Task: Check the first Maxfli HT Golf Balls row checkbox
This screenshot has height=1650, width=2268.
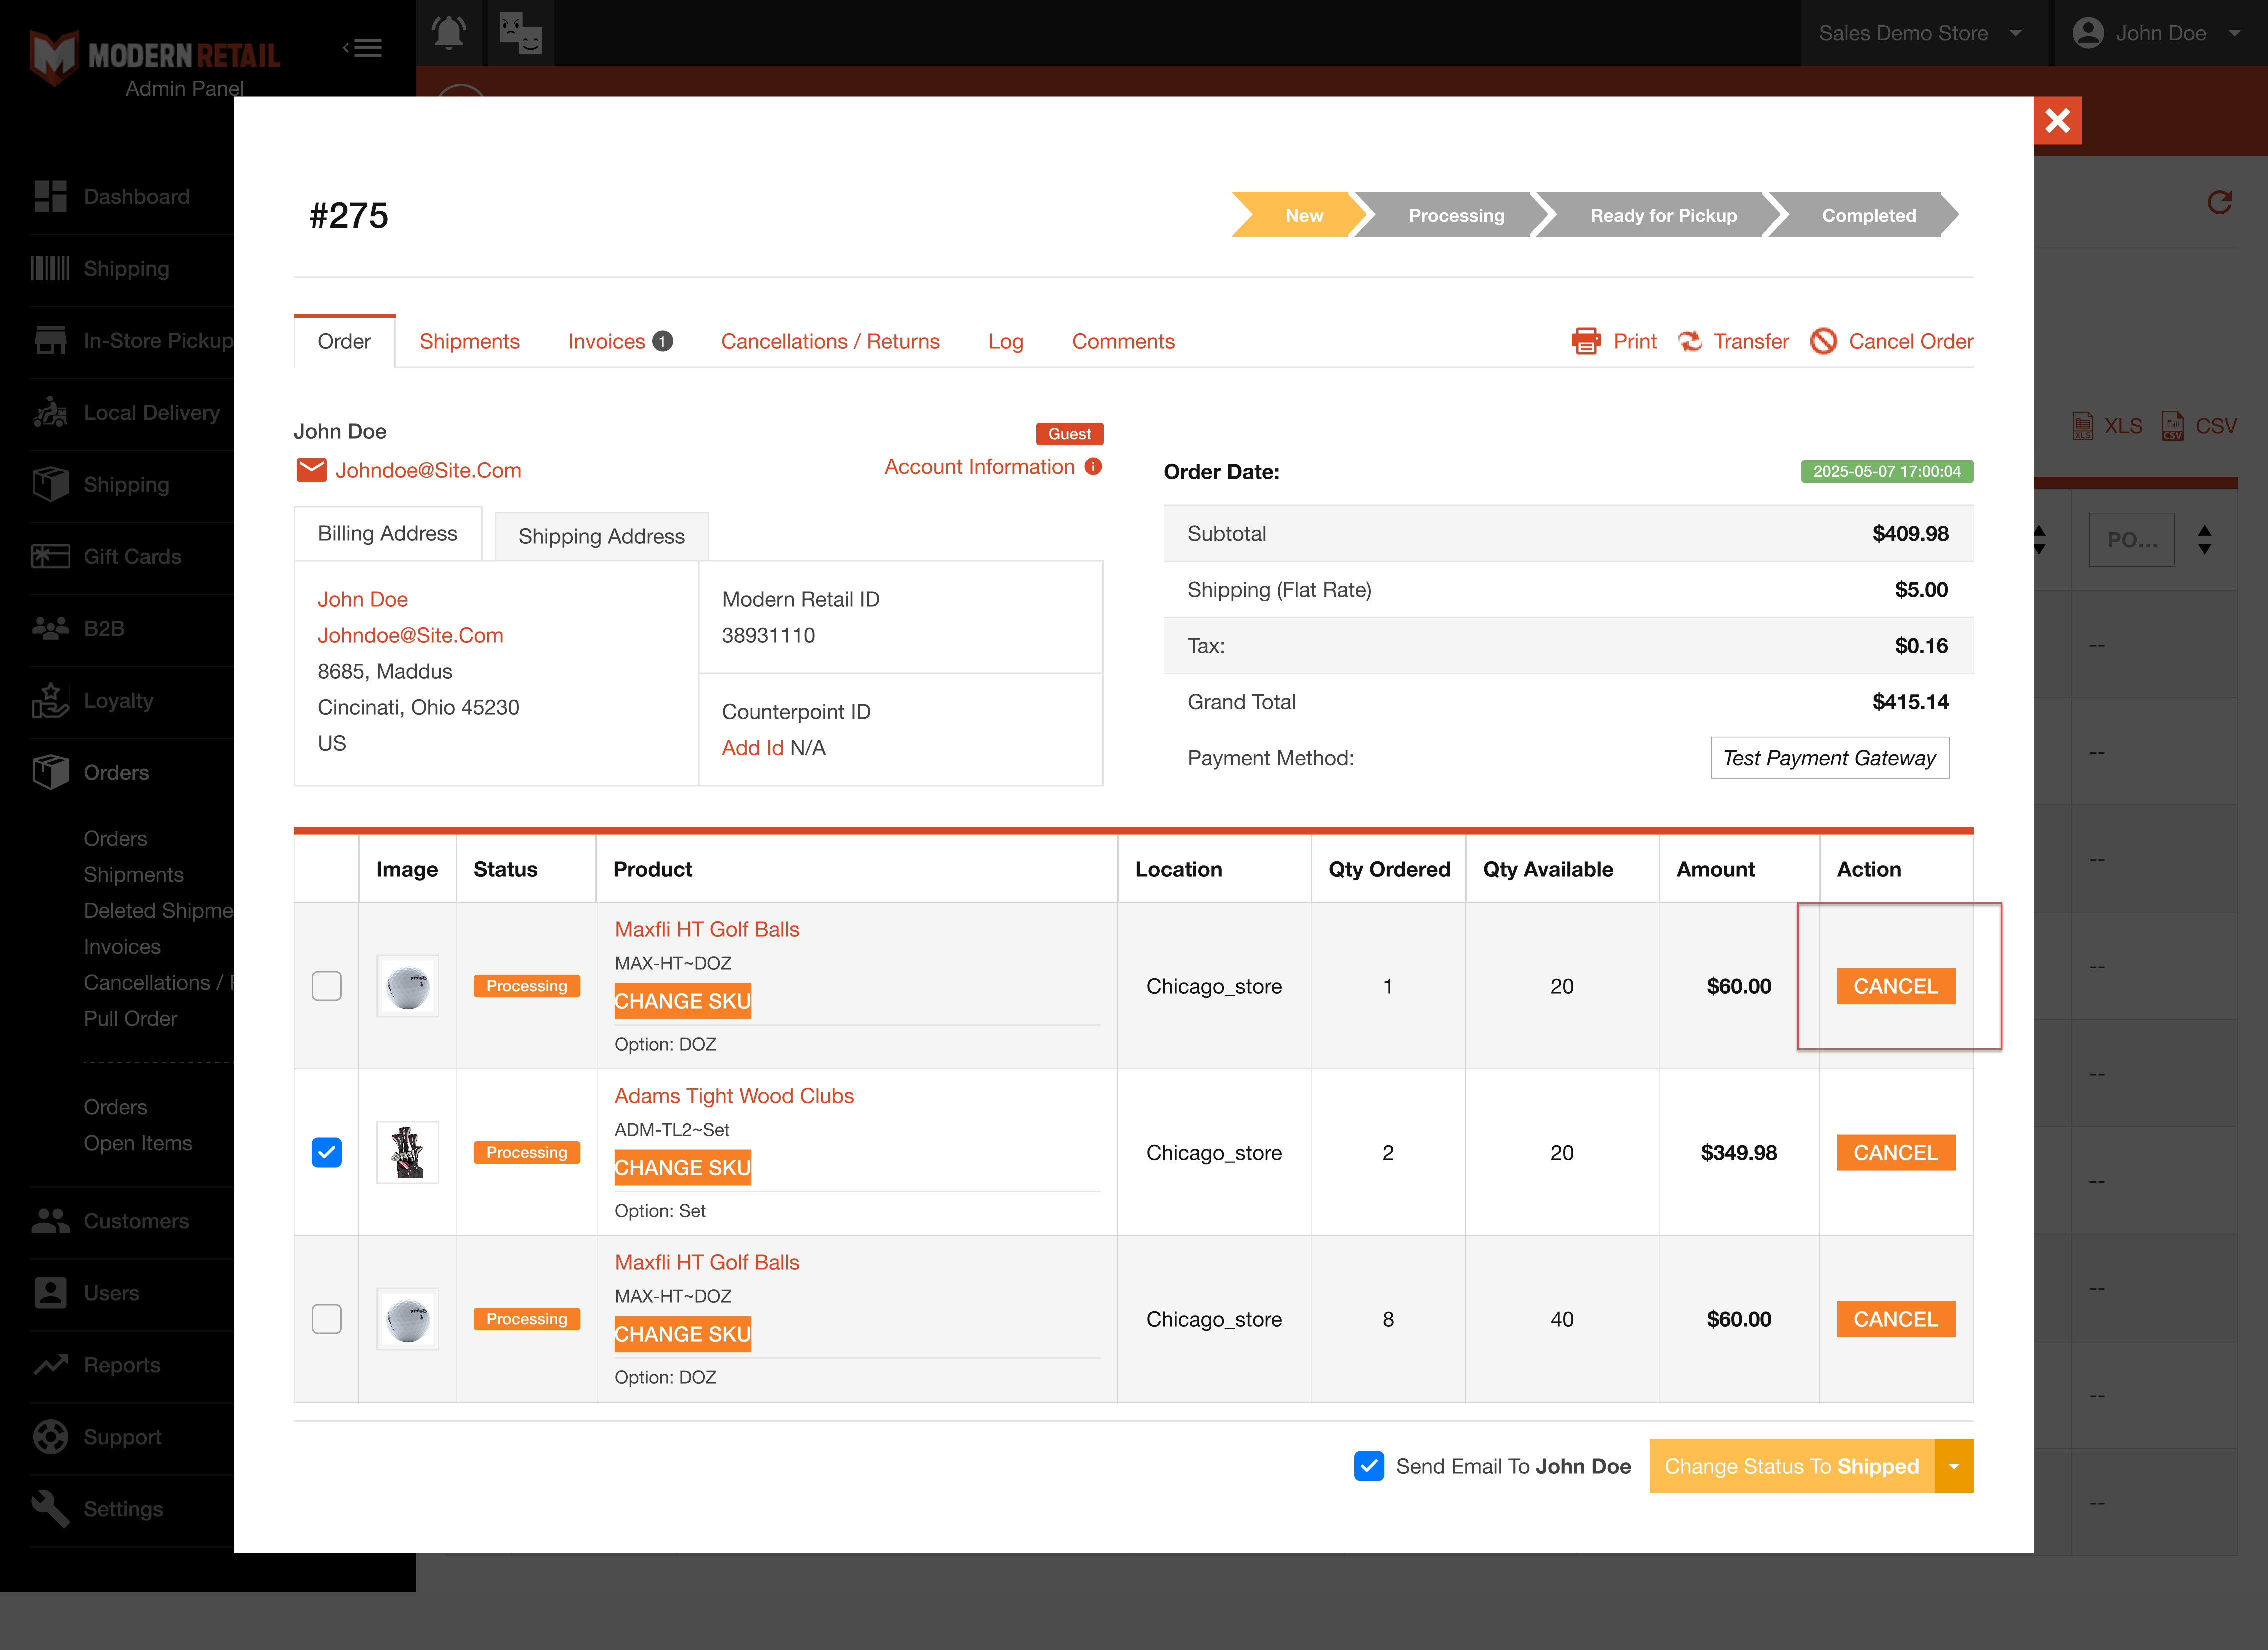Action: pyautogui.click(x=327, y=986)
